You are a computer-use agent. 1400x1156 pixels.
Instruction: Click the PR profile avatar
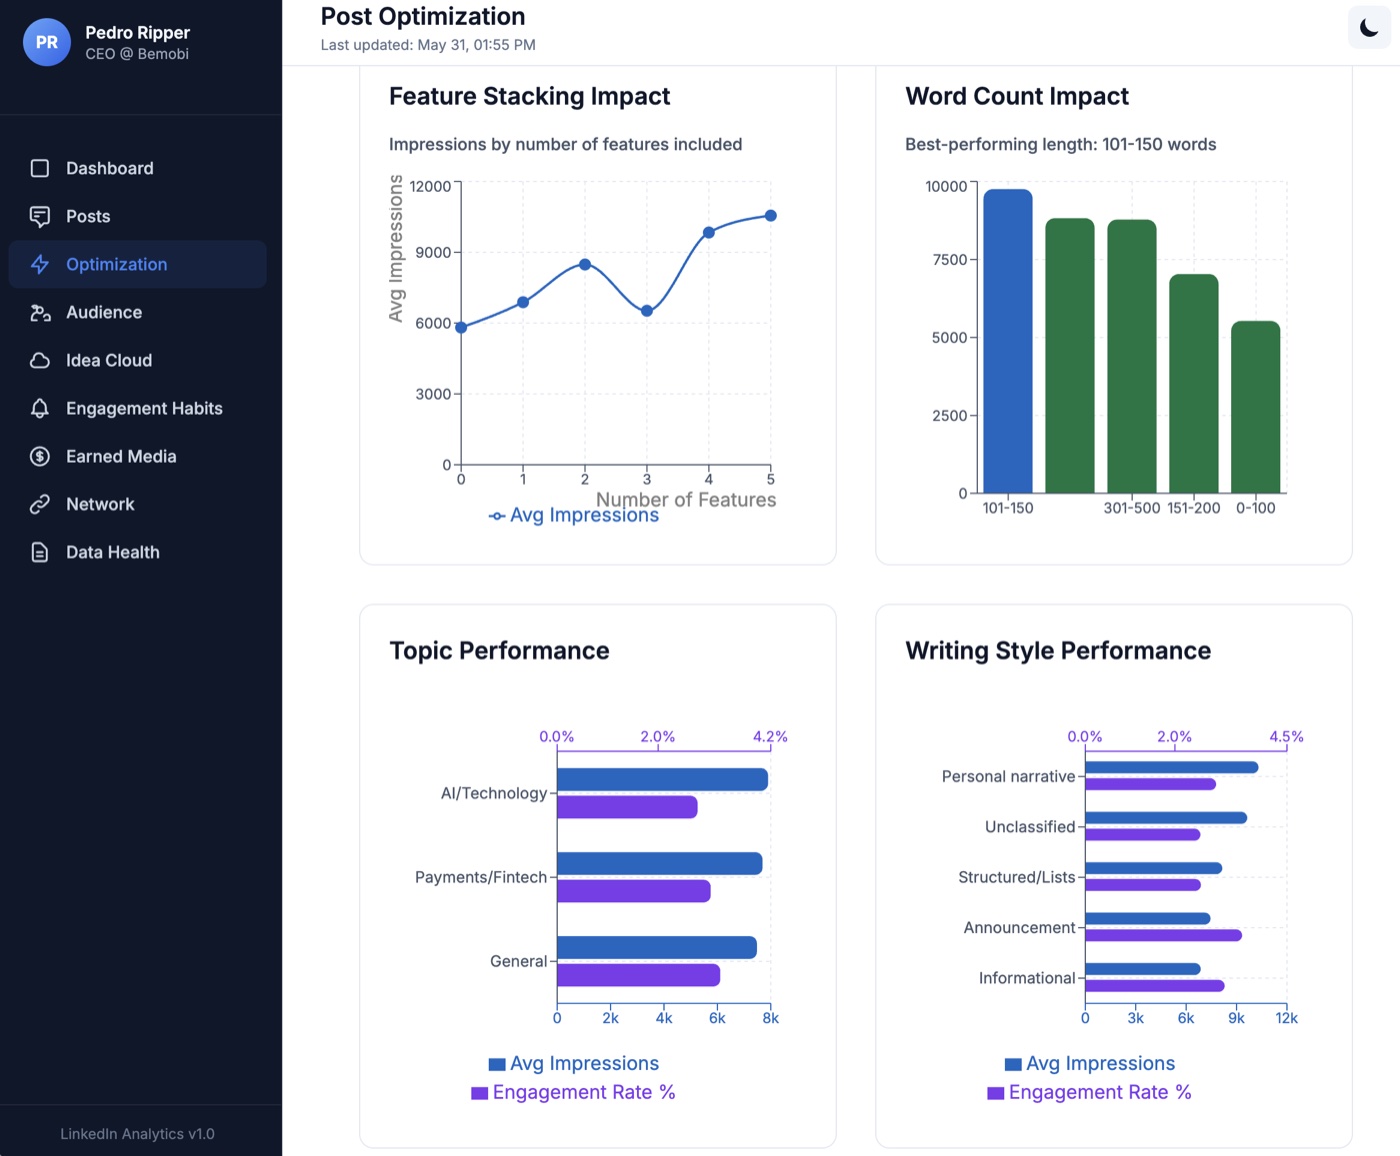(47, 42)
